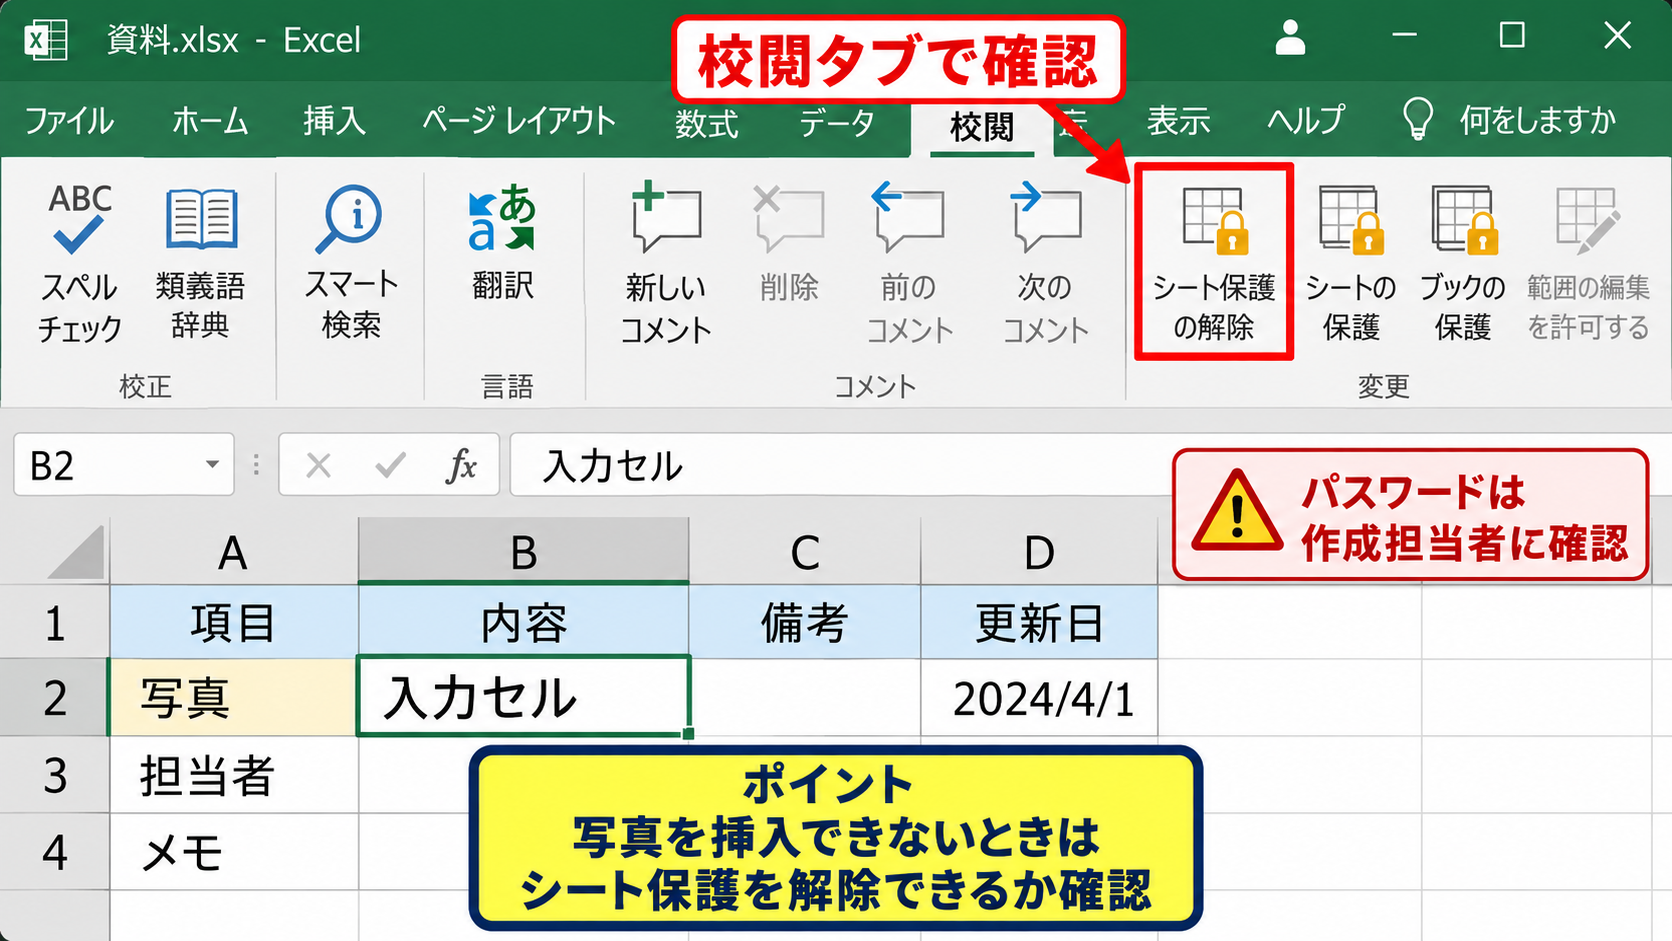1672x941 pixels.
Task: Click 範囲の編集を許可する allow edit ranges
Action: tap(1588, 264)
